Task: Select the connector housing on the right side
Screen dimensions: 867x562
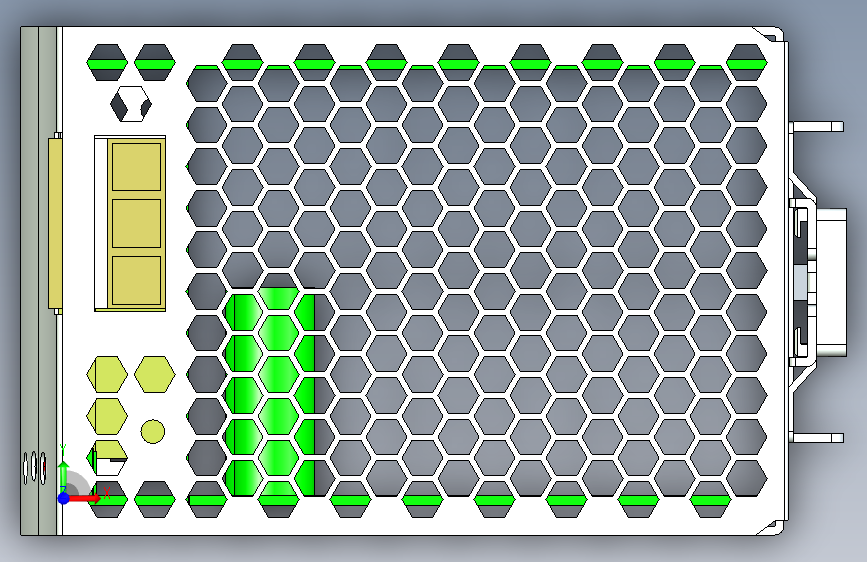Action: pyautogui.click(x=831, y=282)
